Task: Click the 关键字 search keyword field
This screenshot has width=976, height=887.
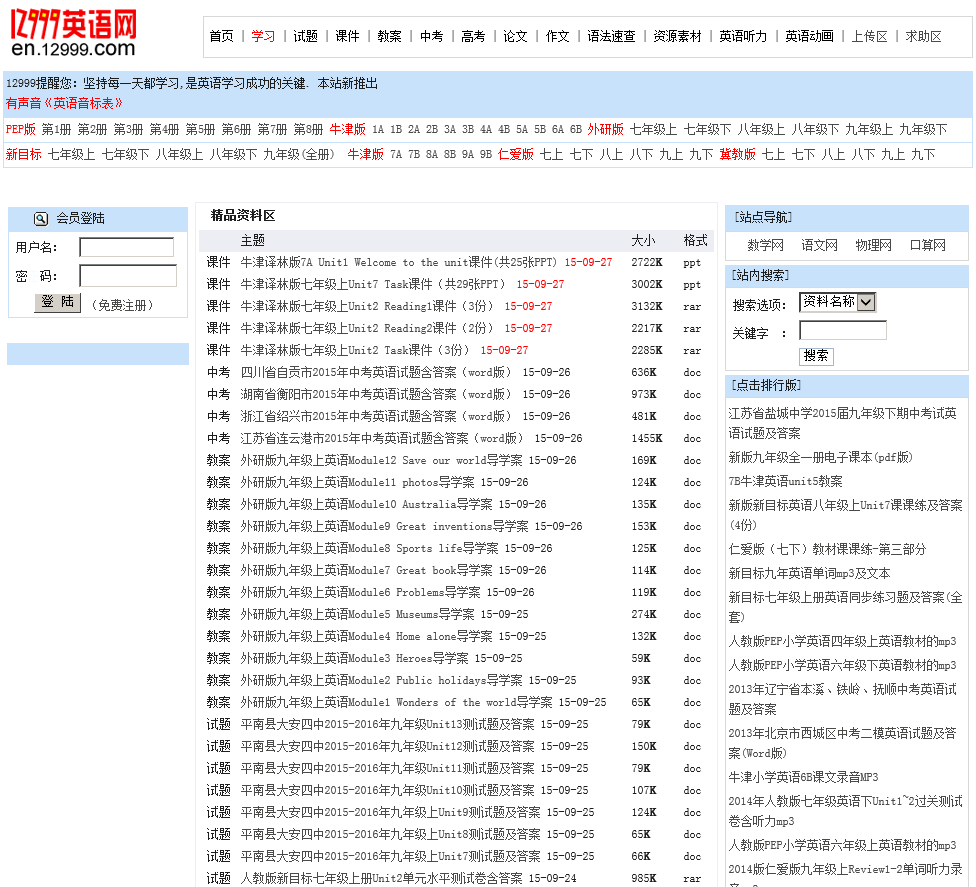Action: [x=843, y=331]
